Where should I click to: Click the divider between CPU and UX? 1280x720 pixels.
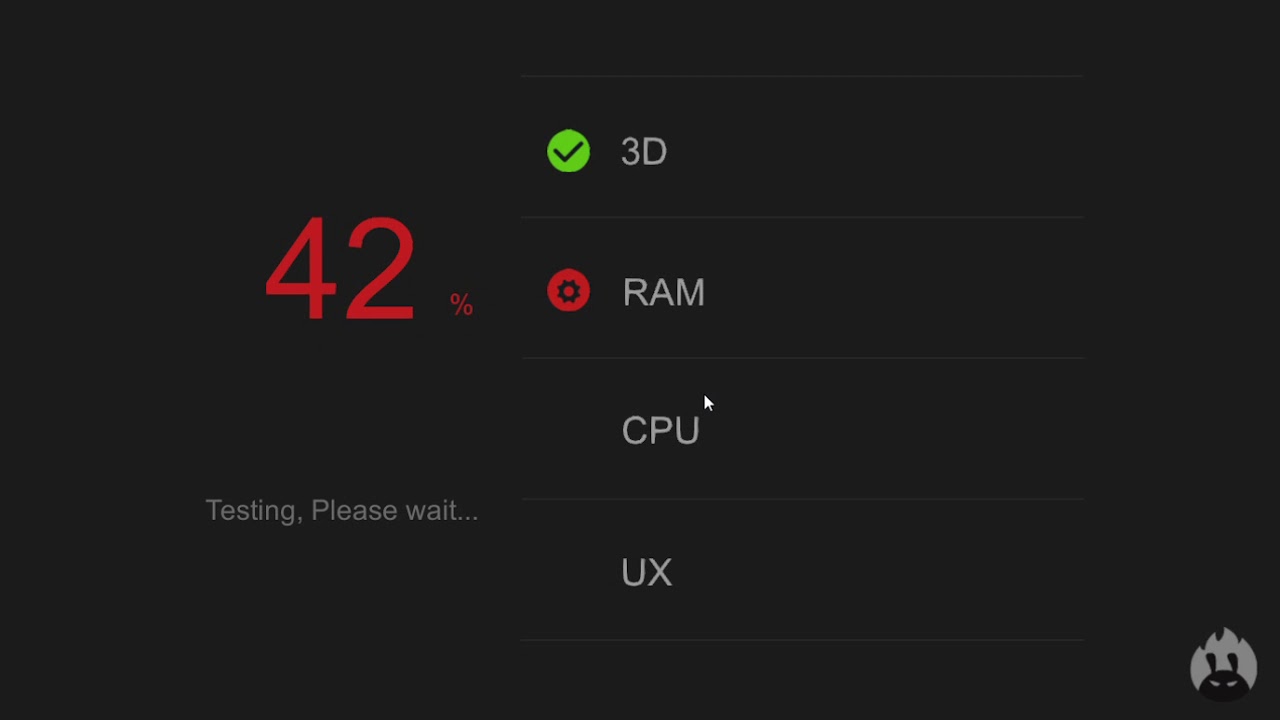pyautogui.click(x=802, y=499)
